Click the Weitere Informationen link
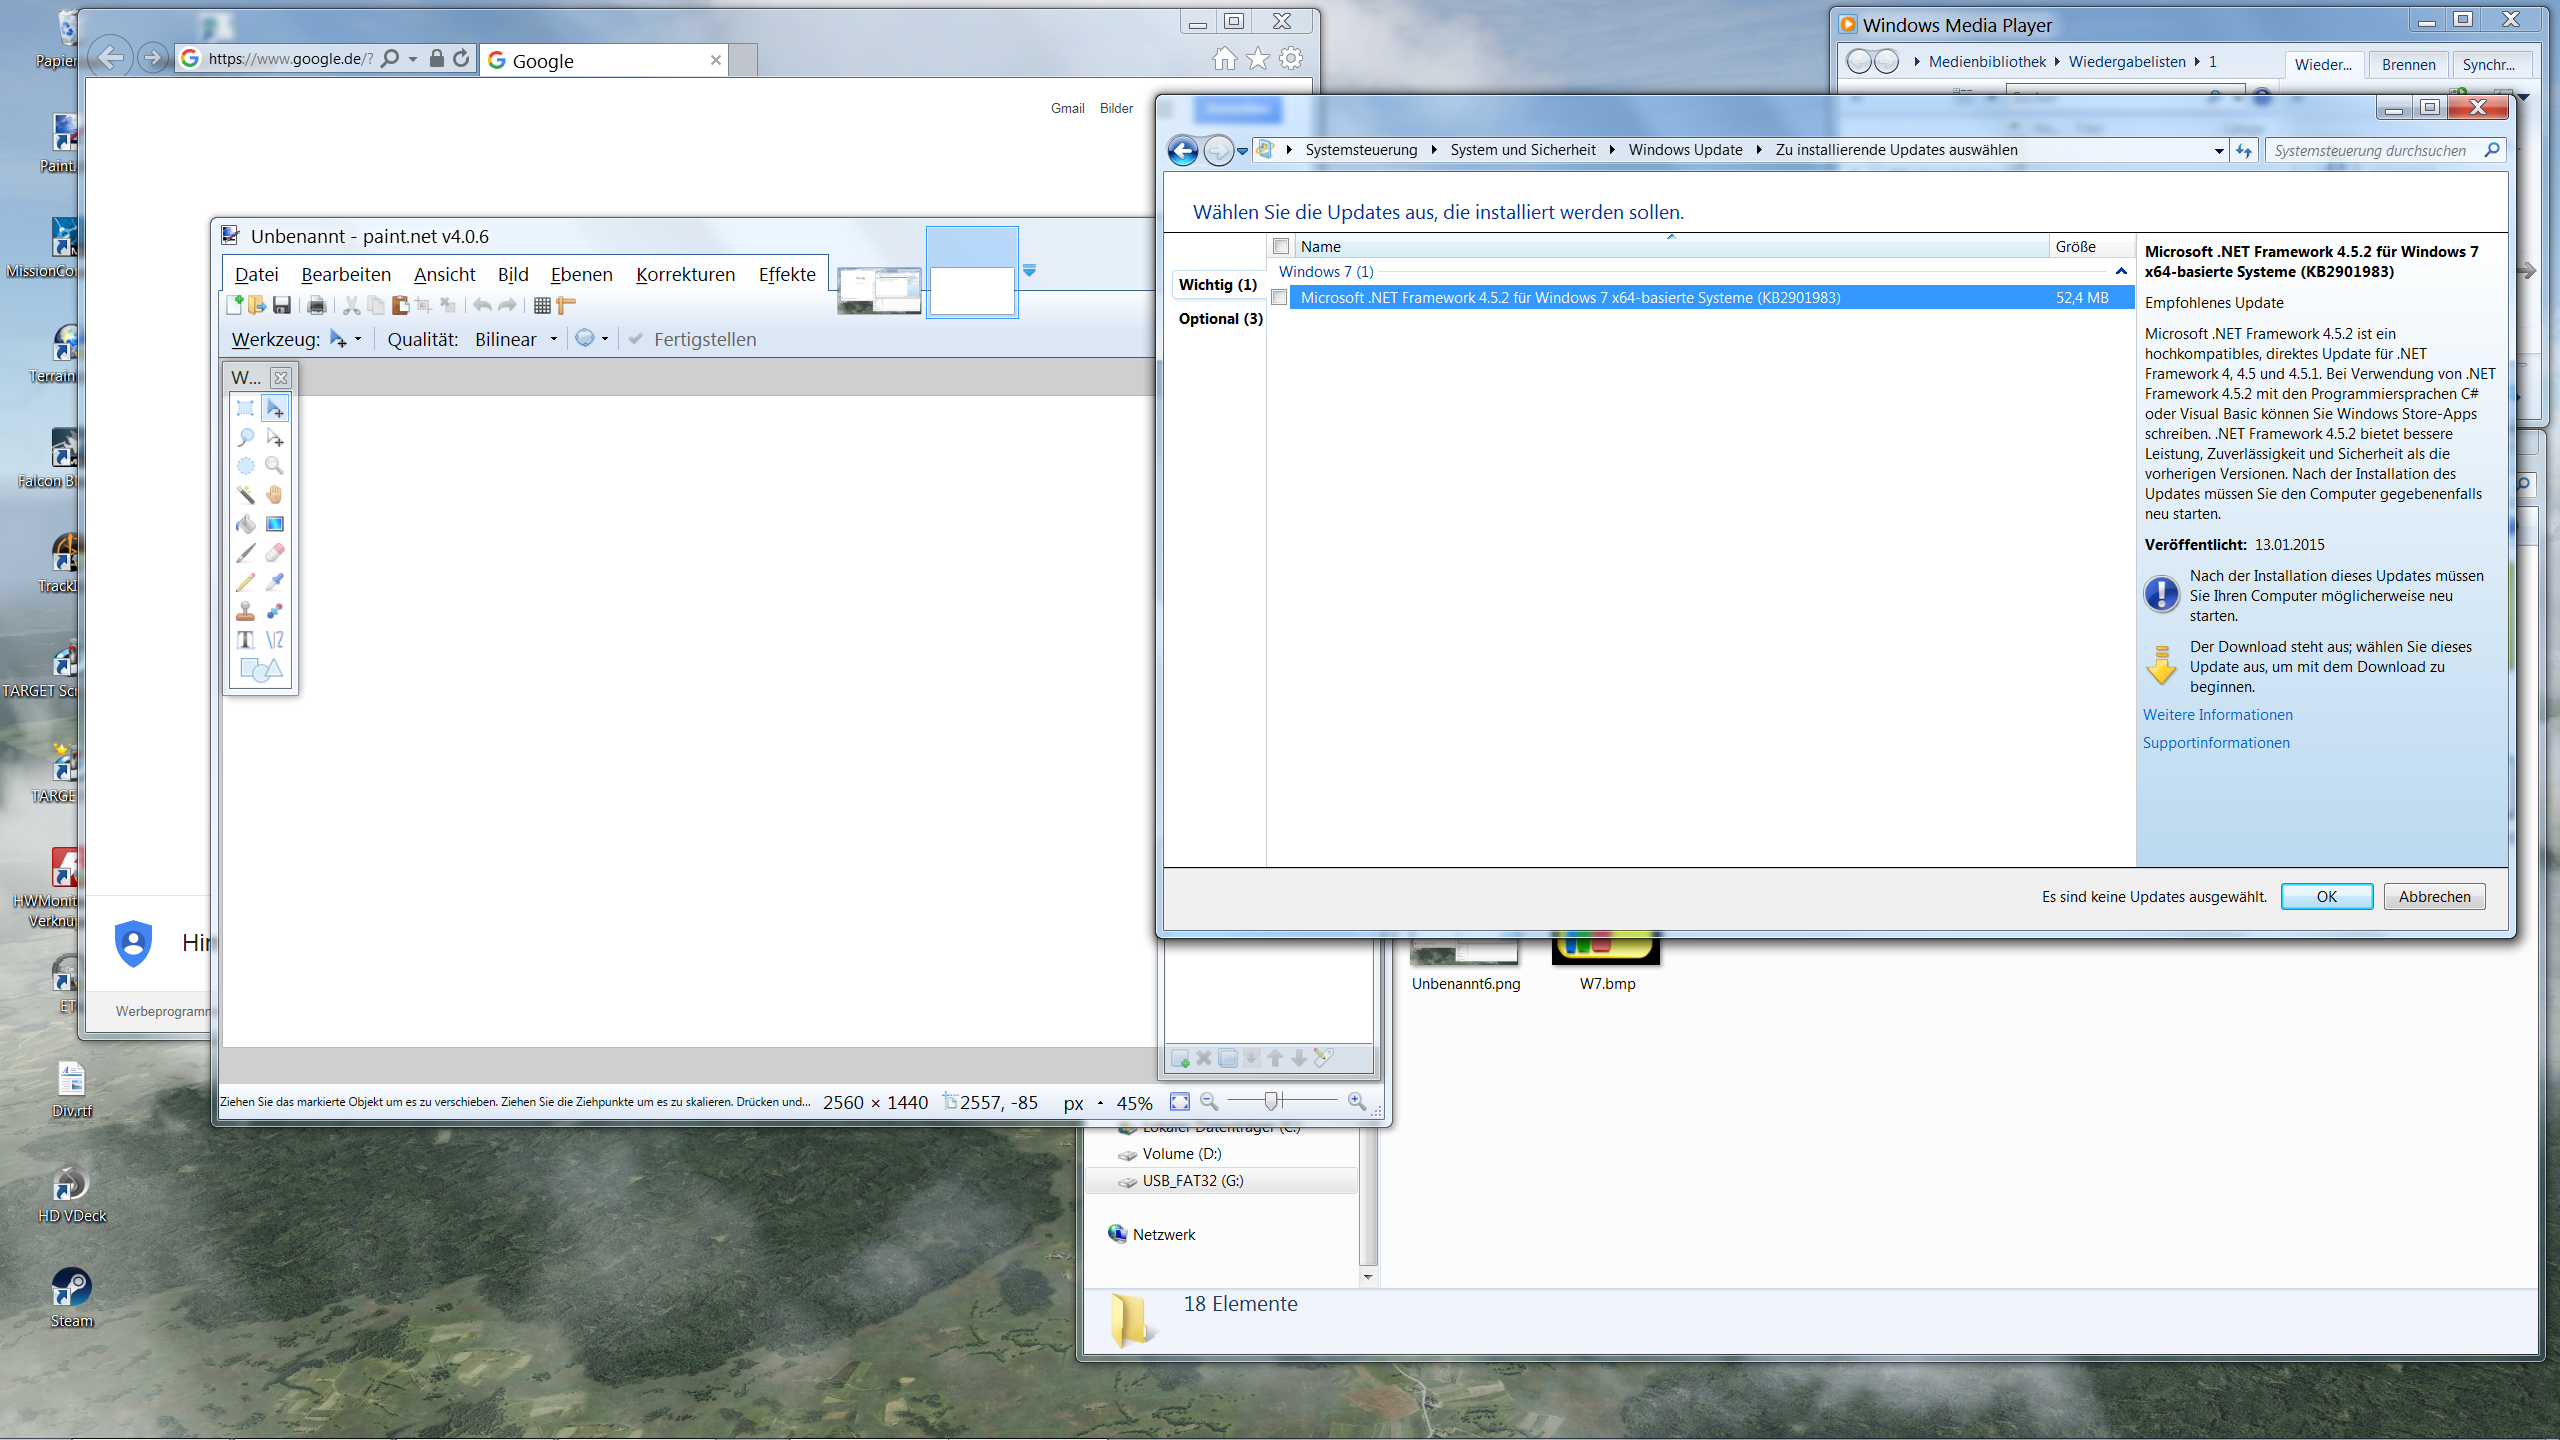The width and height of the screenshot is (2560, 1440). [x=2217, y=714]
